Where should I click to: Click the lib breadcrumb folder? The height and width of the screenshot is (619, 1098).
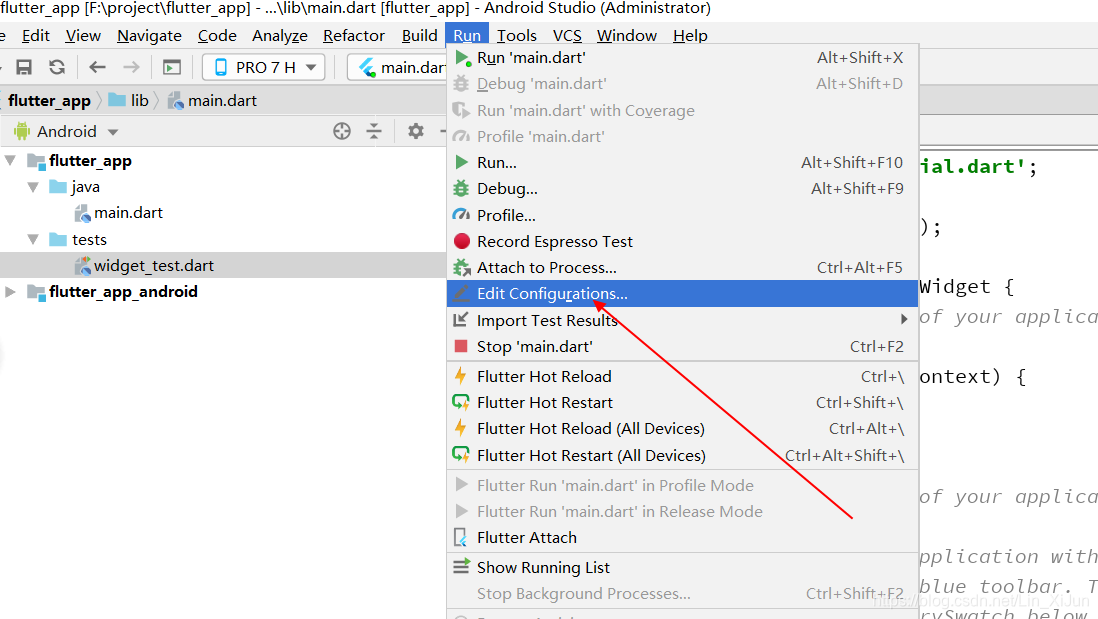[130, 101]
